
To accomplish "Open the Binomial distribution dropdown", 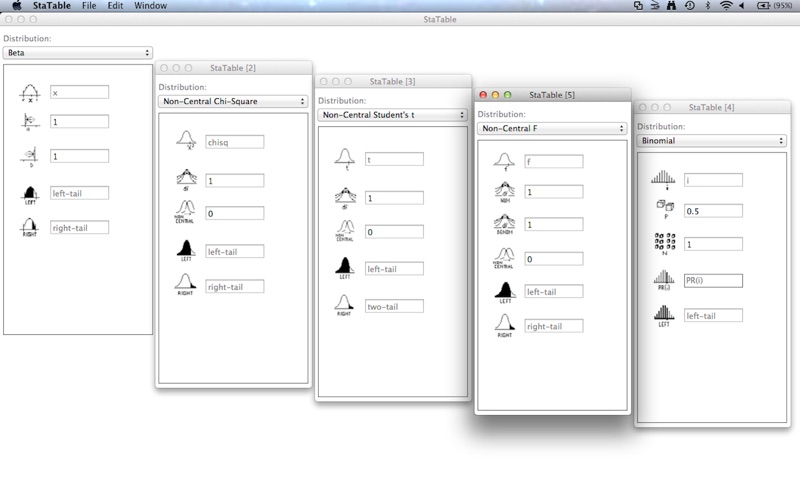I will coord(711,140).
